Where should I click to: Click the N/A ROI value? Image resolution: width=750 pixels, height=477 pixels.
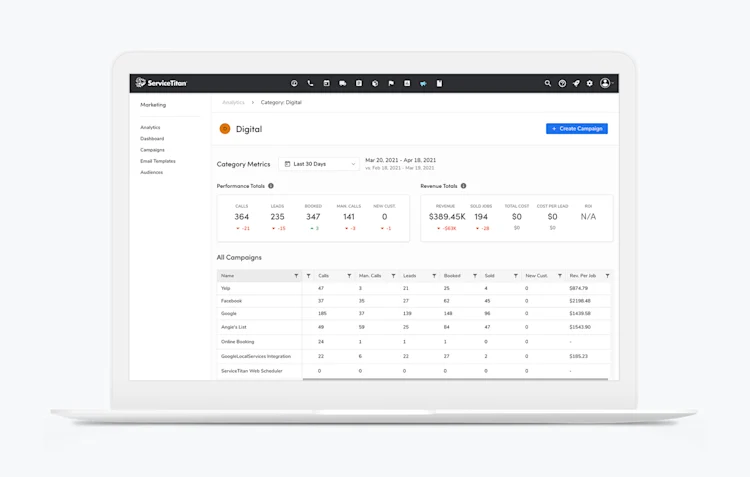click(588, 217)
